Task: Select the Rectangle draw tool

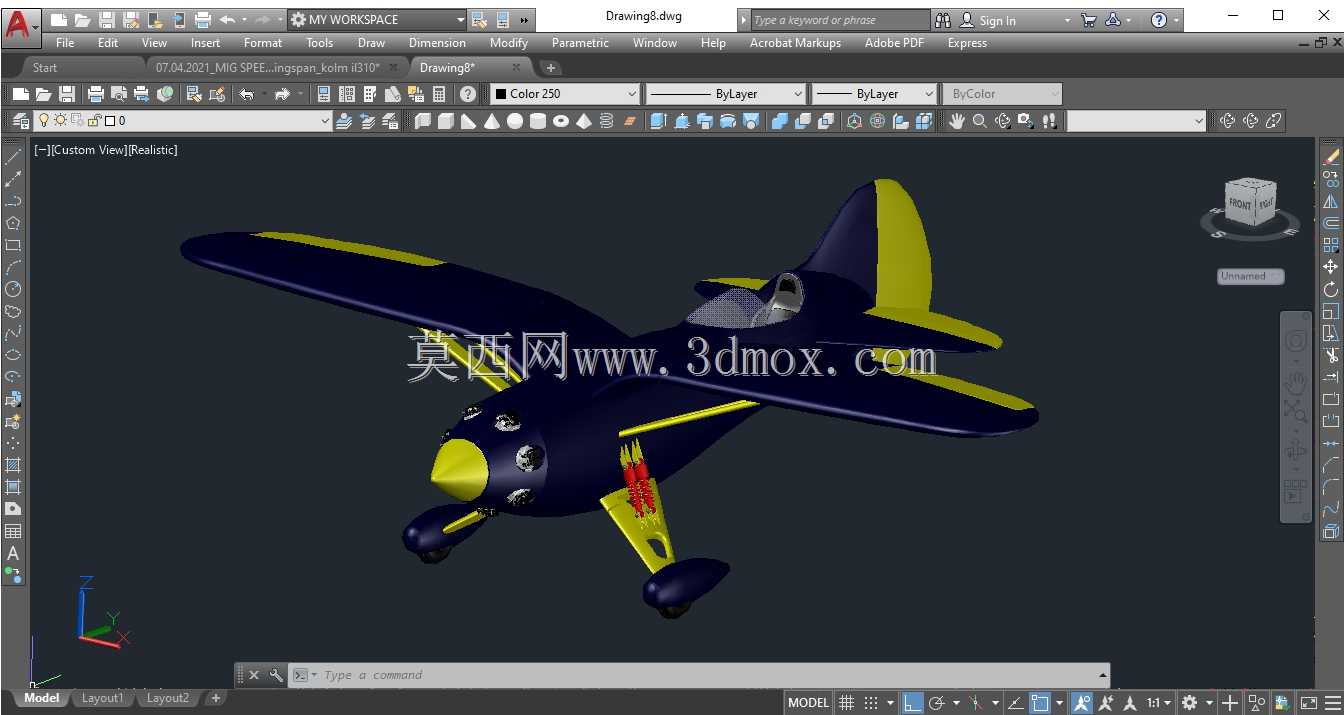Action: click(x=13, y=245)
